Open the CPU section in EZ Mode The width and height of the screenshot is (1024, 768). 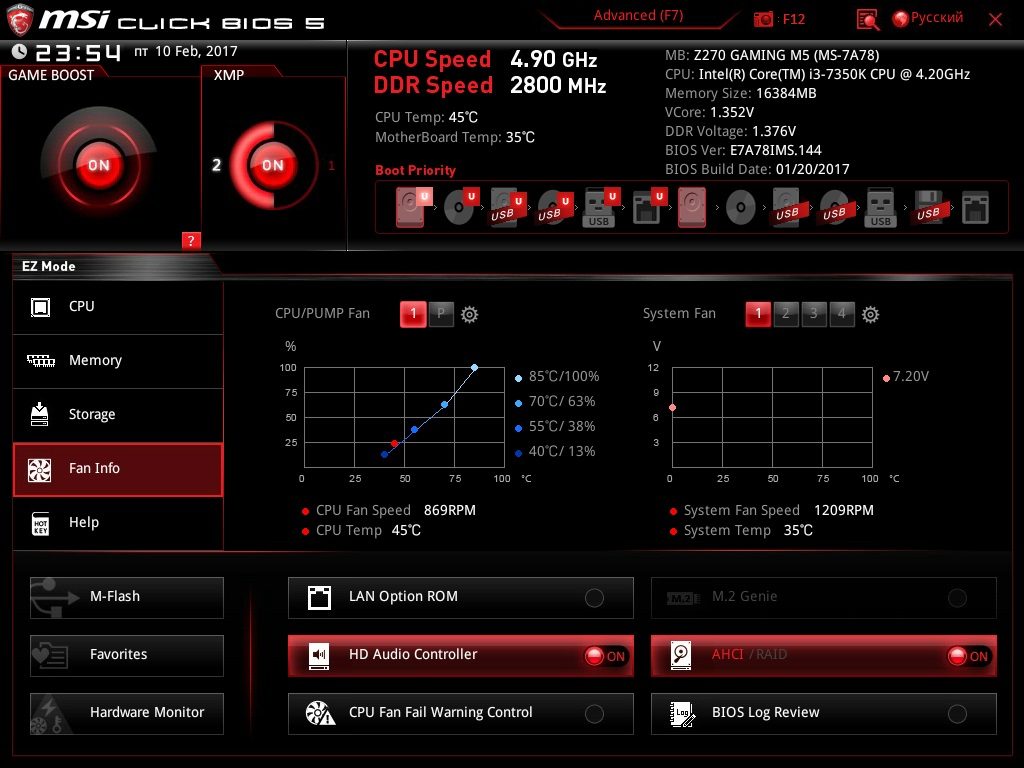(x=118, y=307)
